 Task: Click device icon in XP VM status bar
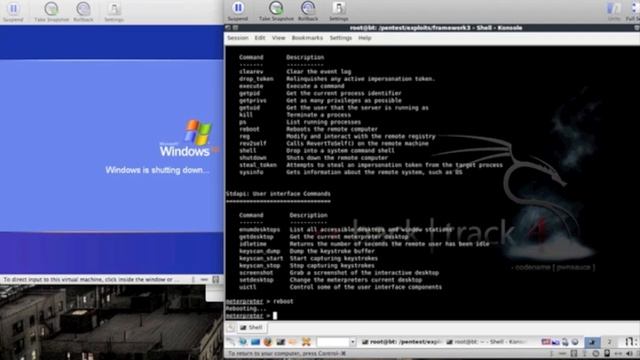tap(216, 280)
